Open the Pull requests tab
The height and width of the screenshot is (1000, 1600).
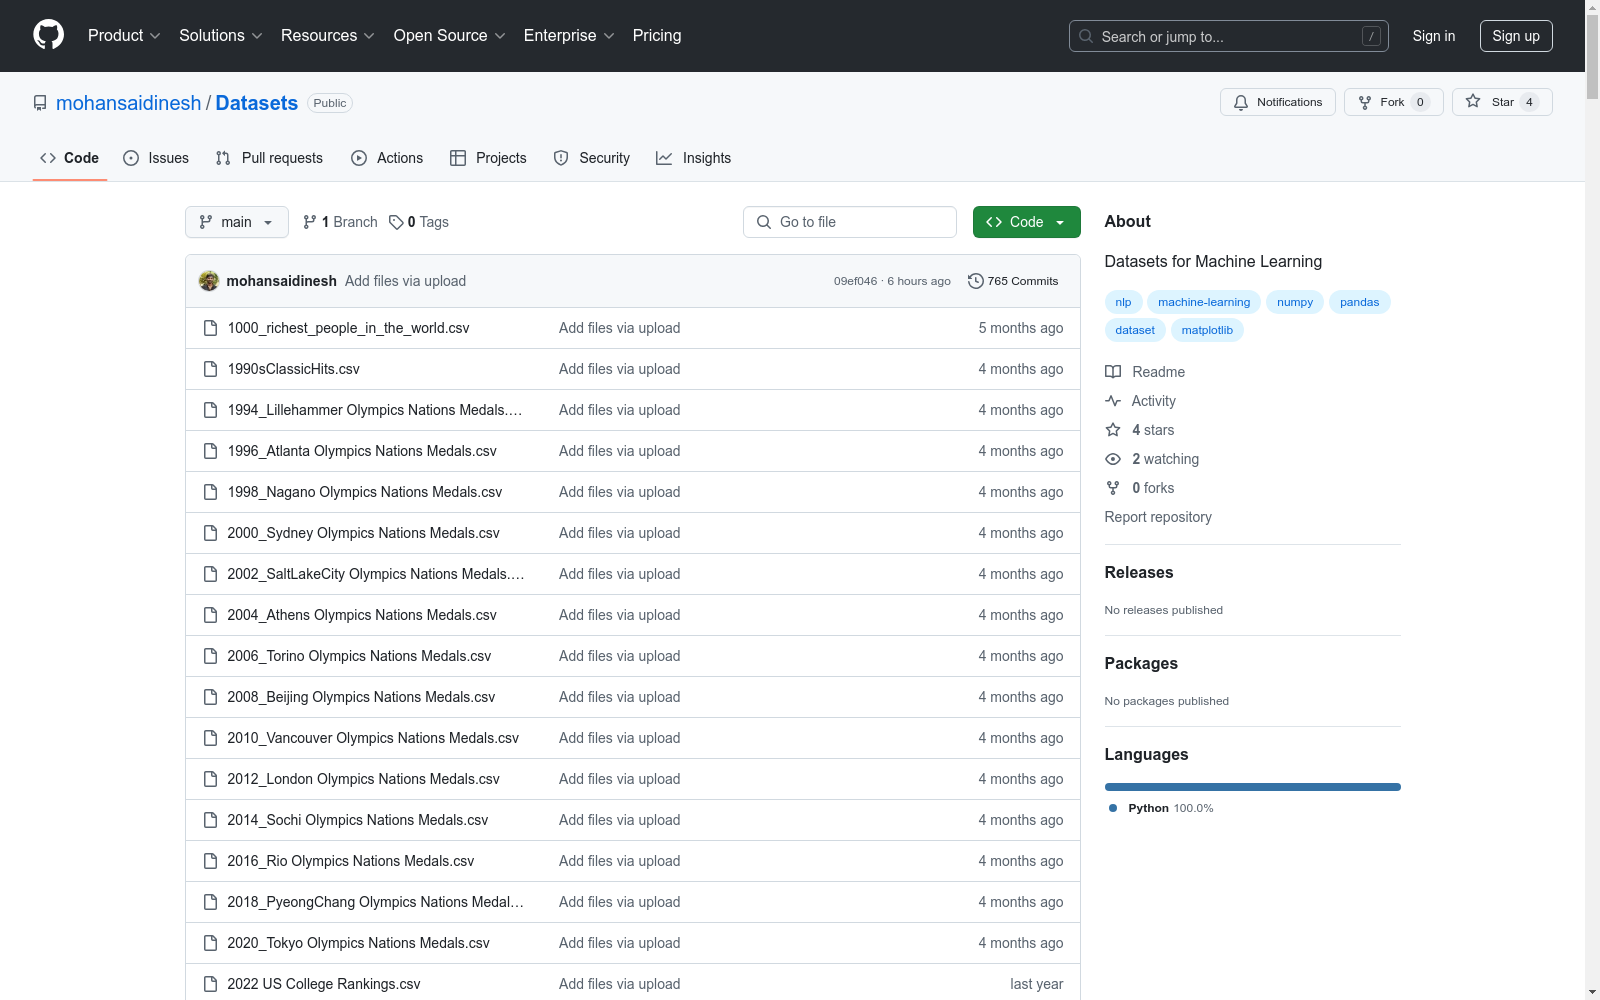(x=269, y=158)
